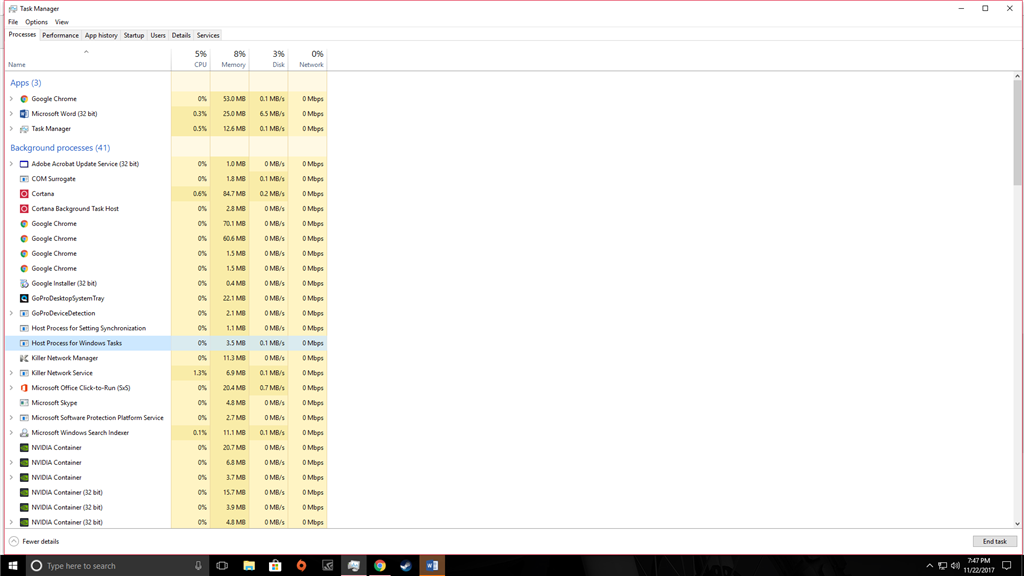1024x576 pixels.
Task: Click the taskbar search box
Action: point(118,566)
